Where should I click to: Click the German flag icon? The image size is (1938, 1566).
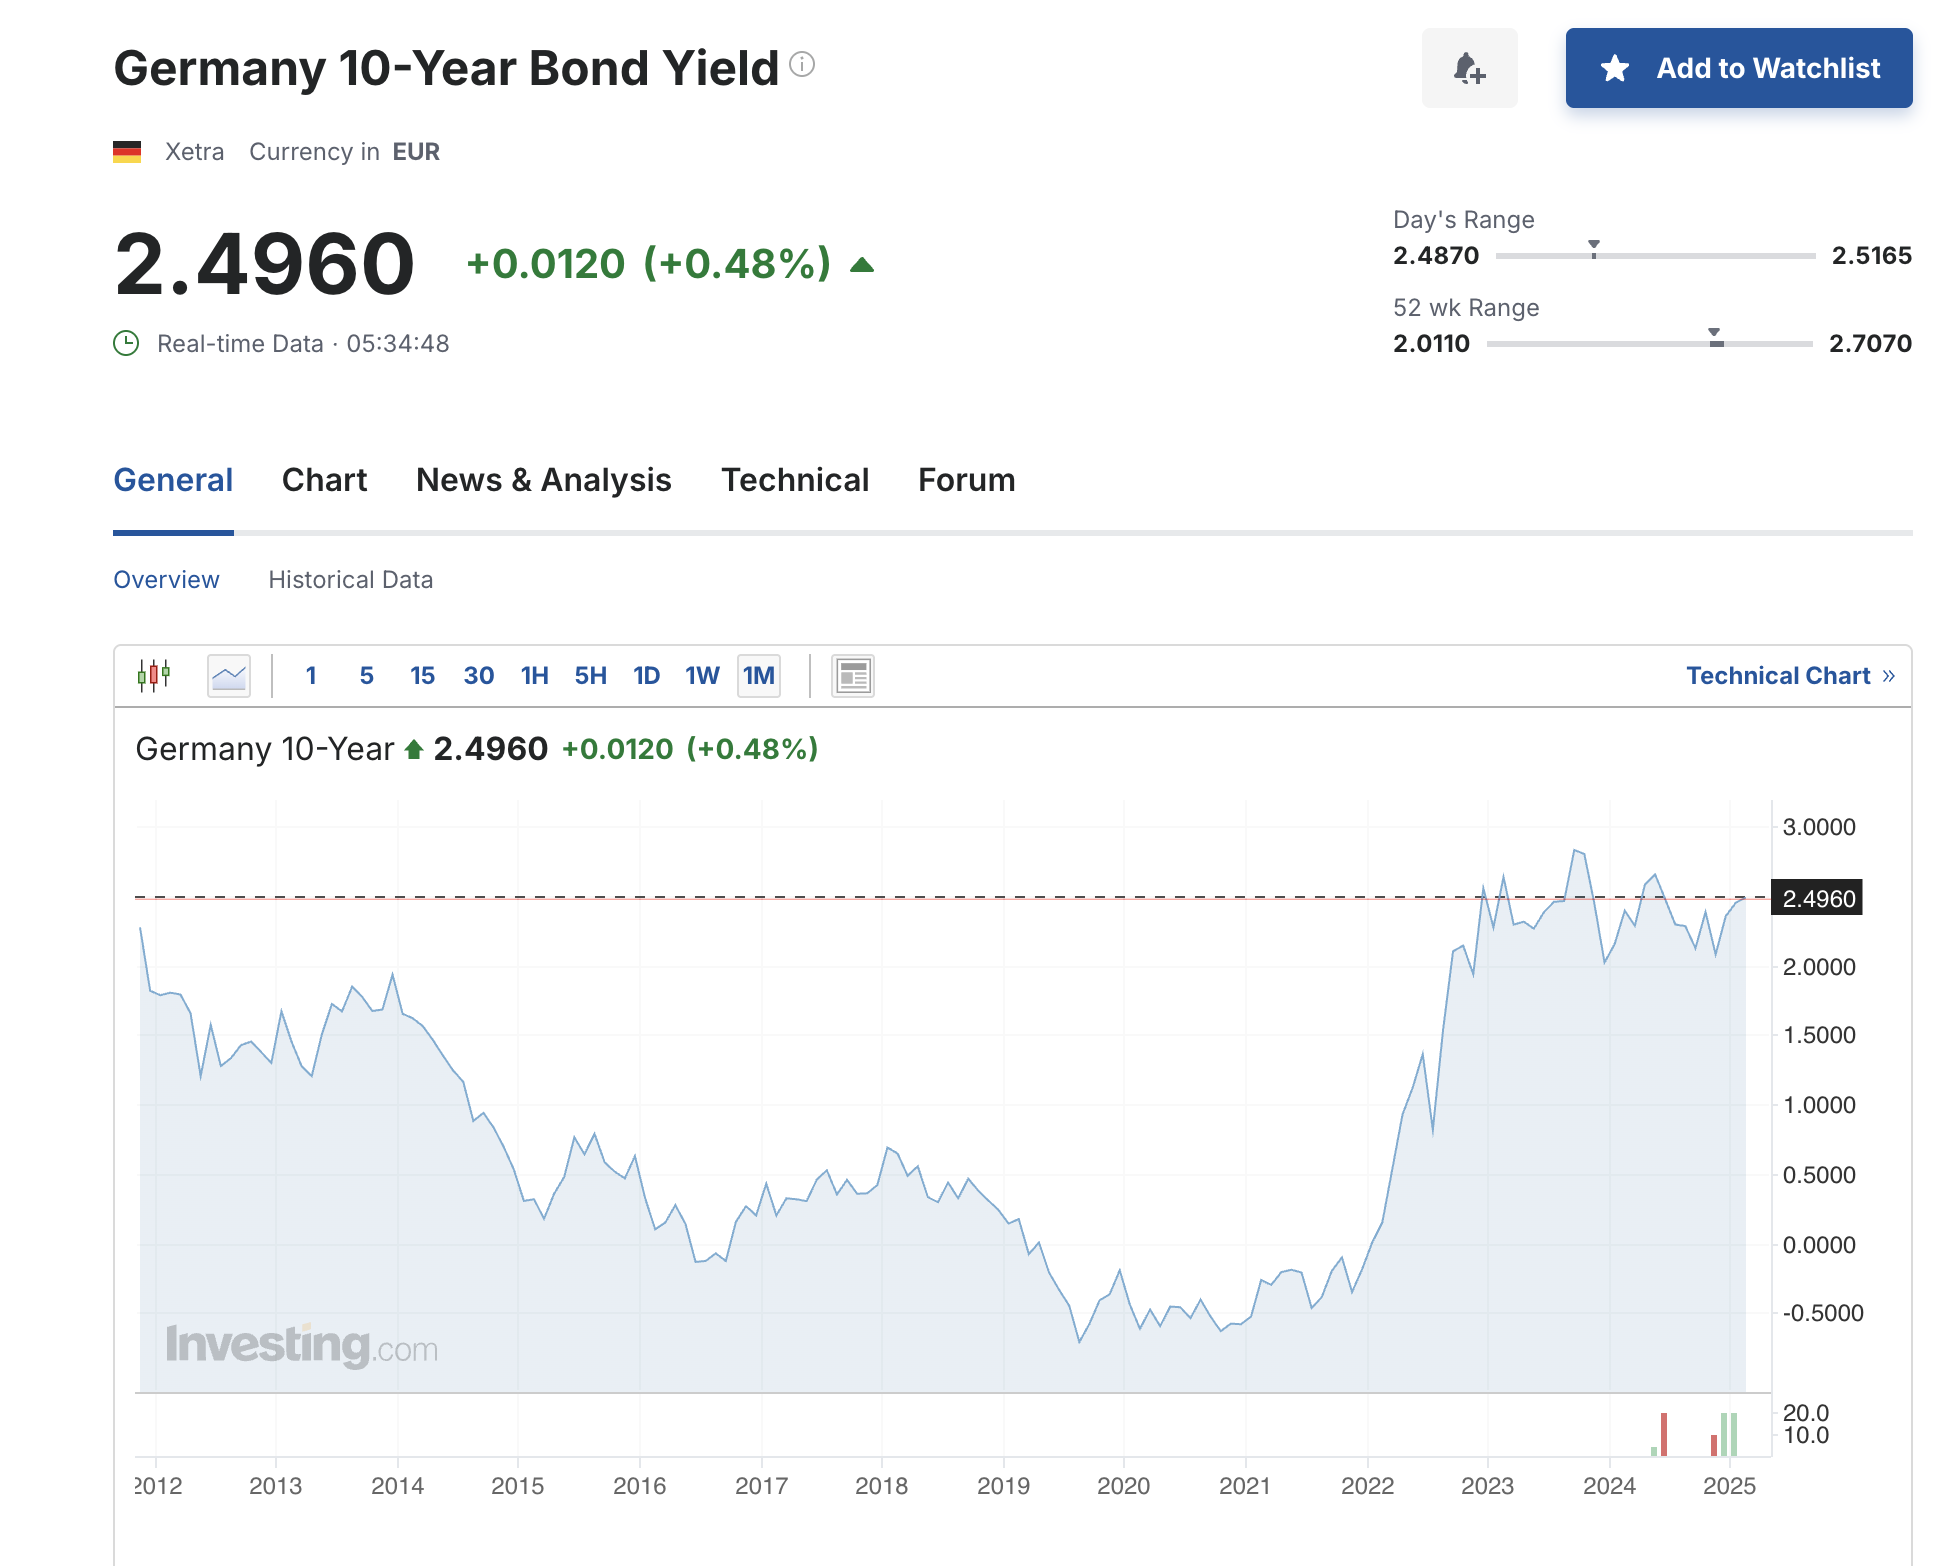coord(127,152)
